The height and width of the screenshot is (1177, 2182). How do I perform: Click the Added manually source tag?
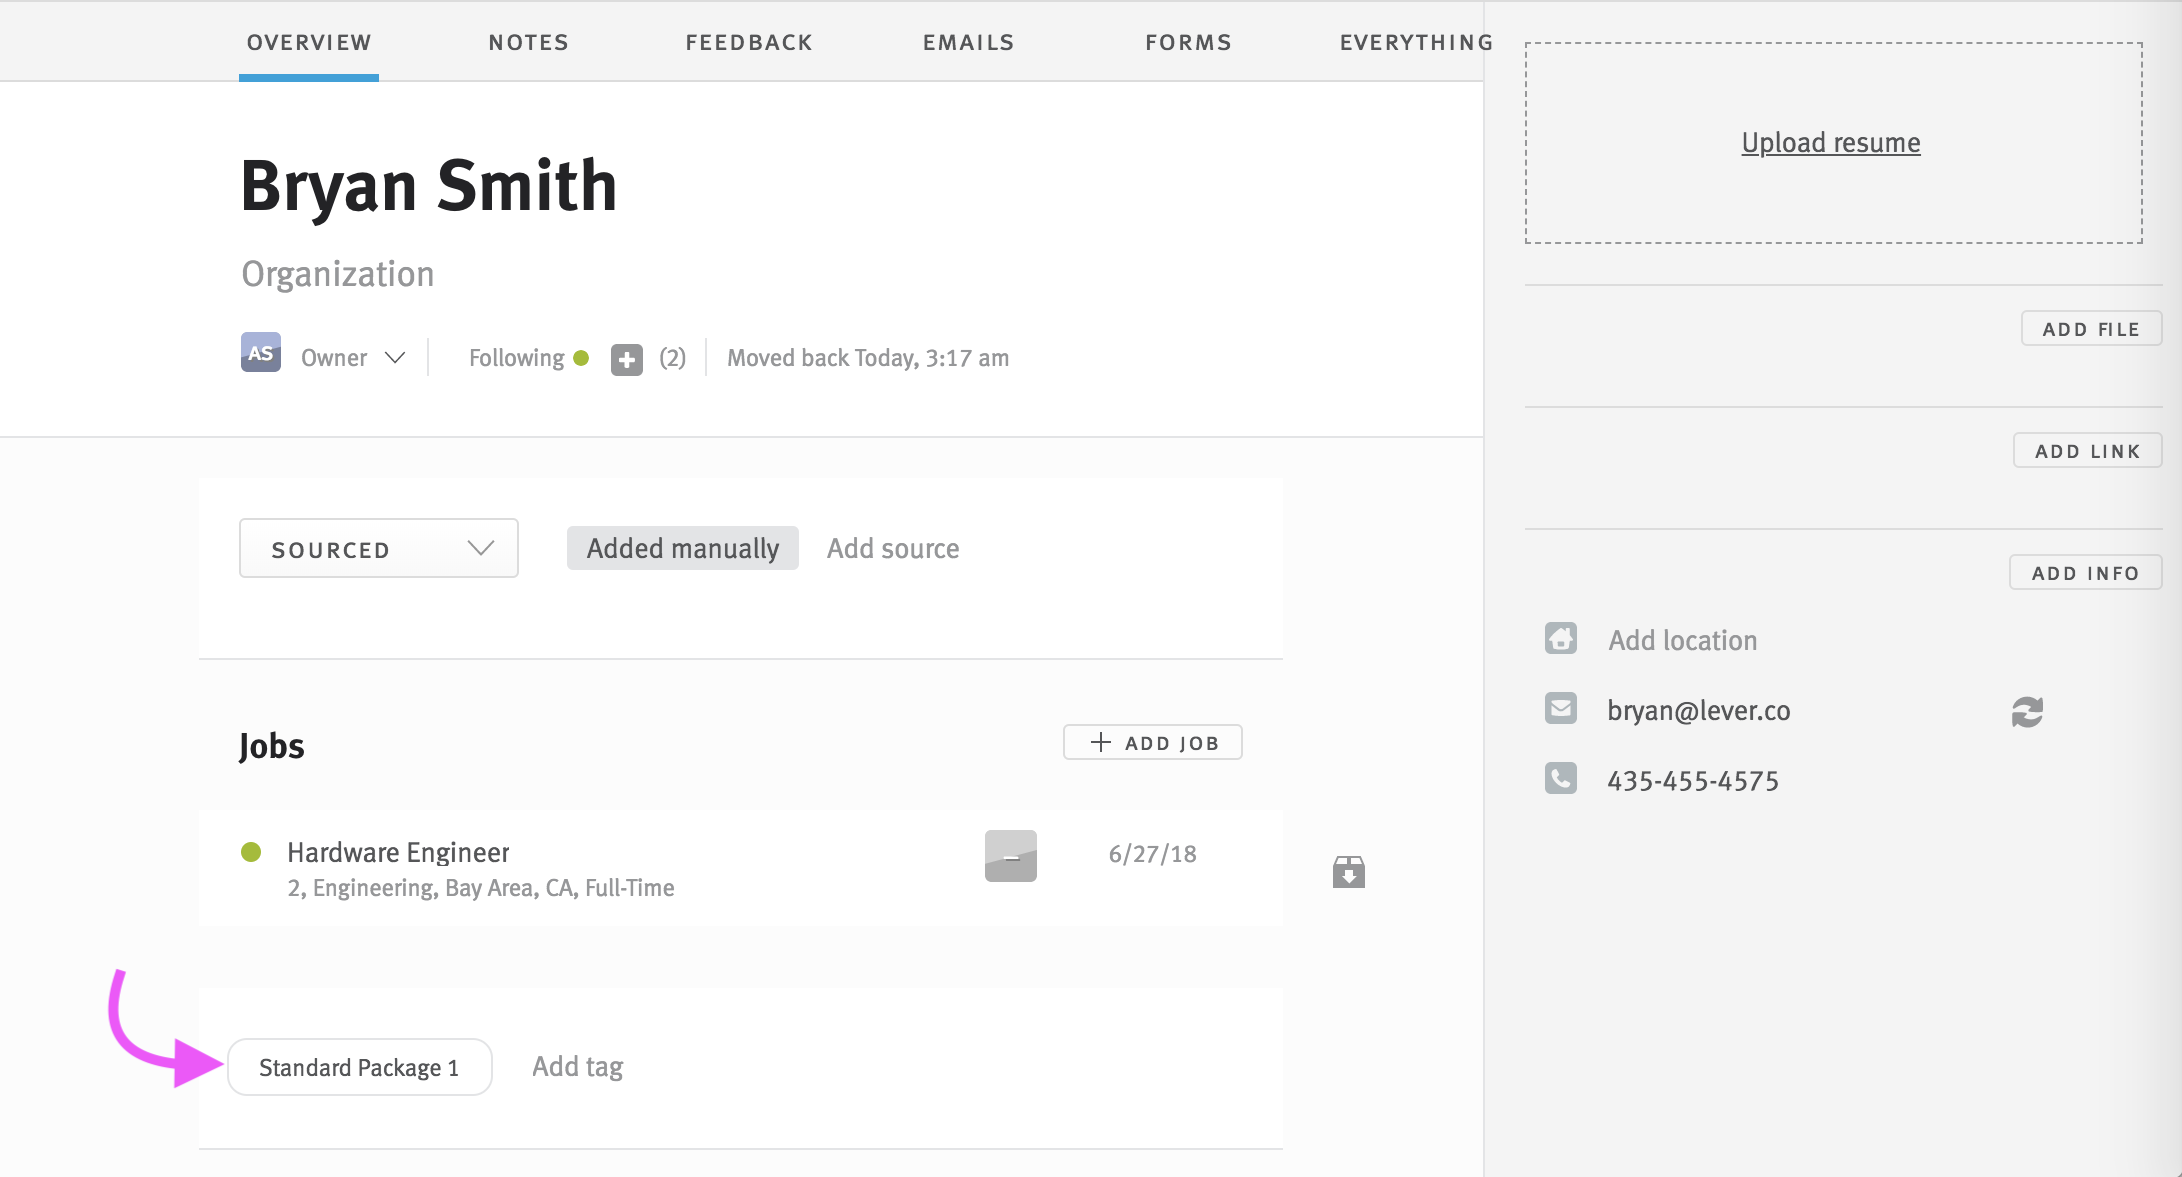click(x=683, y=548)
